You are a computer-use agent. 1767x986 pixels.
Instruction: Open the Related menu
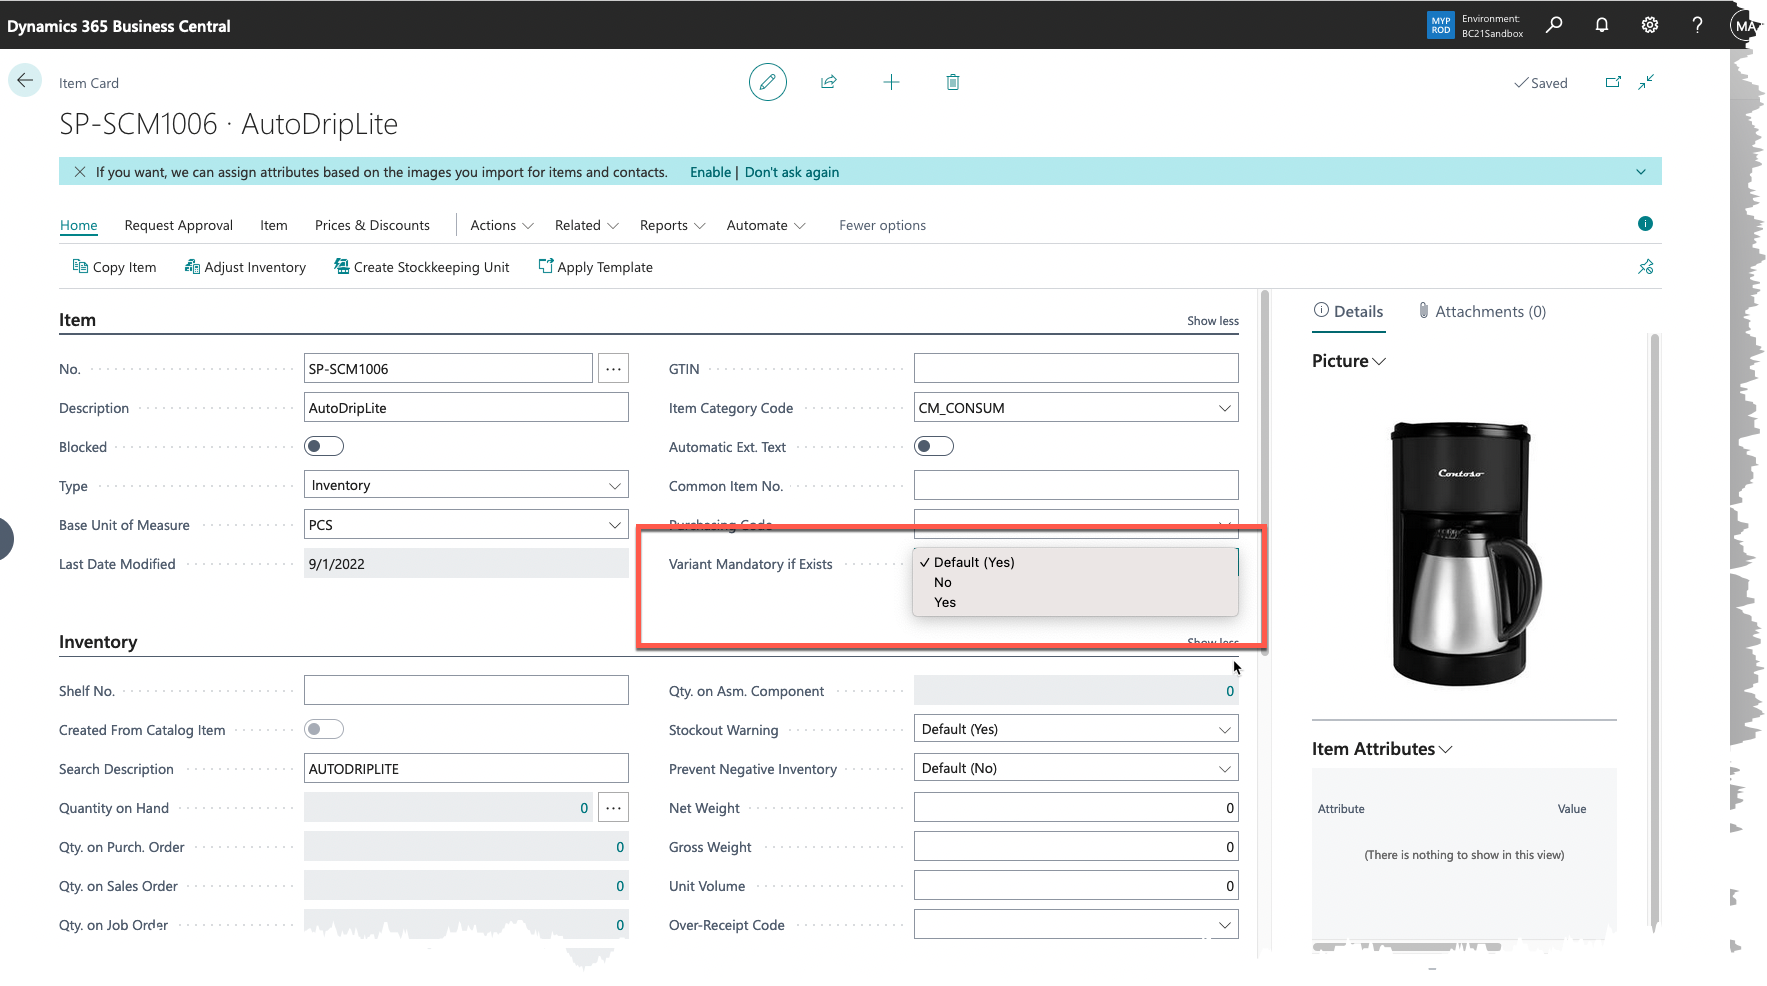pos(587,225)
